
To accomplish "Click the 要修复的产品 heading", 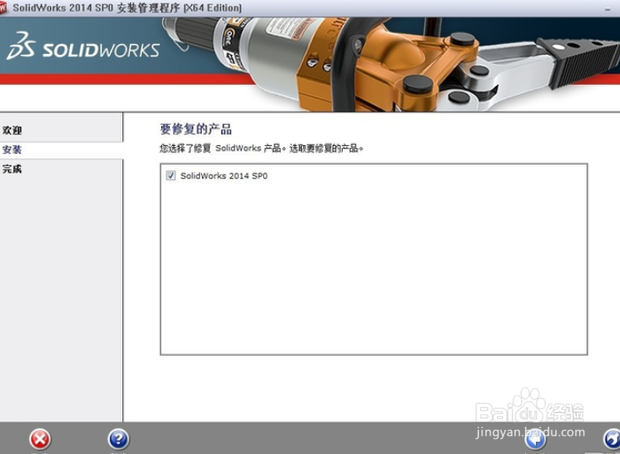I will (196, 129).
